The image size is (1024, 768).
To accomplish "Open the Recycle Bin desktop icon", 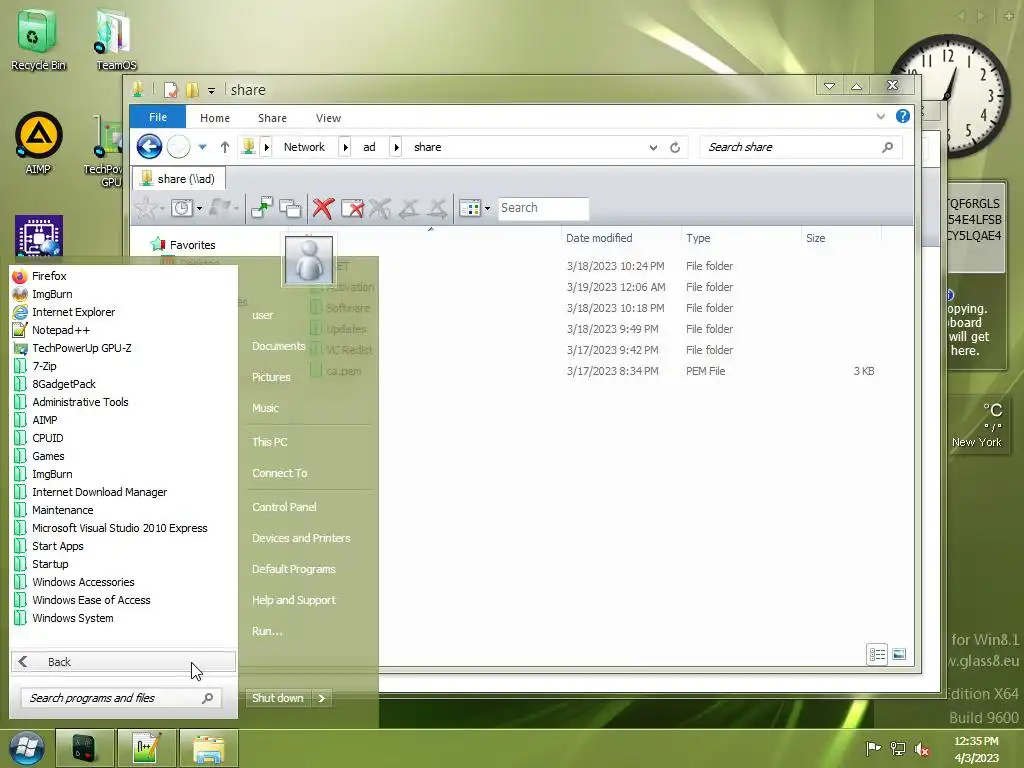I will coord(38,39).
